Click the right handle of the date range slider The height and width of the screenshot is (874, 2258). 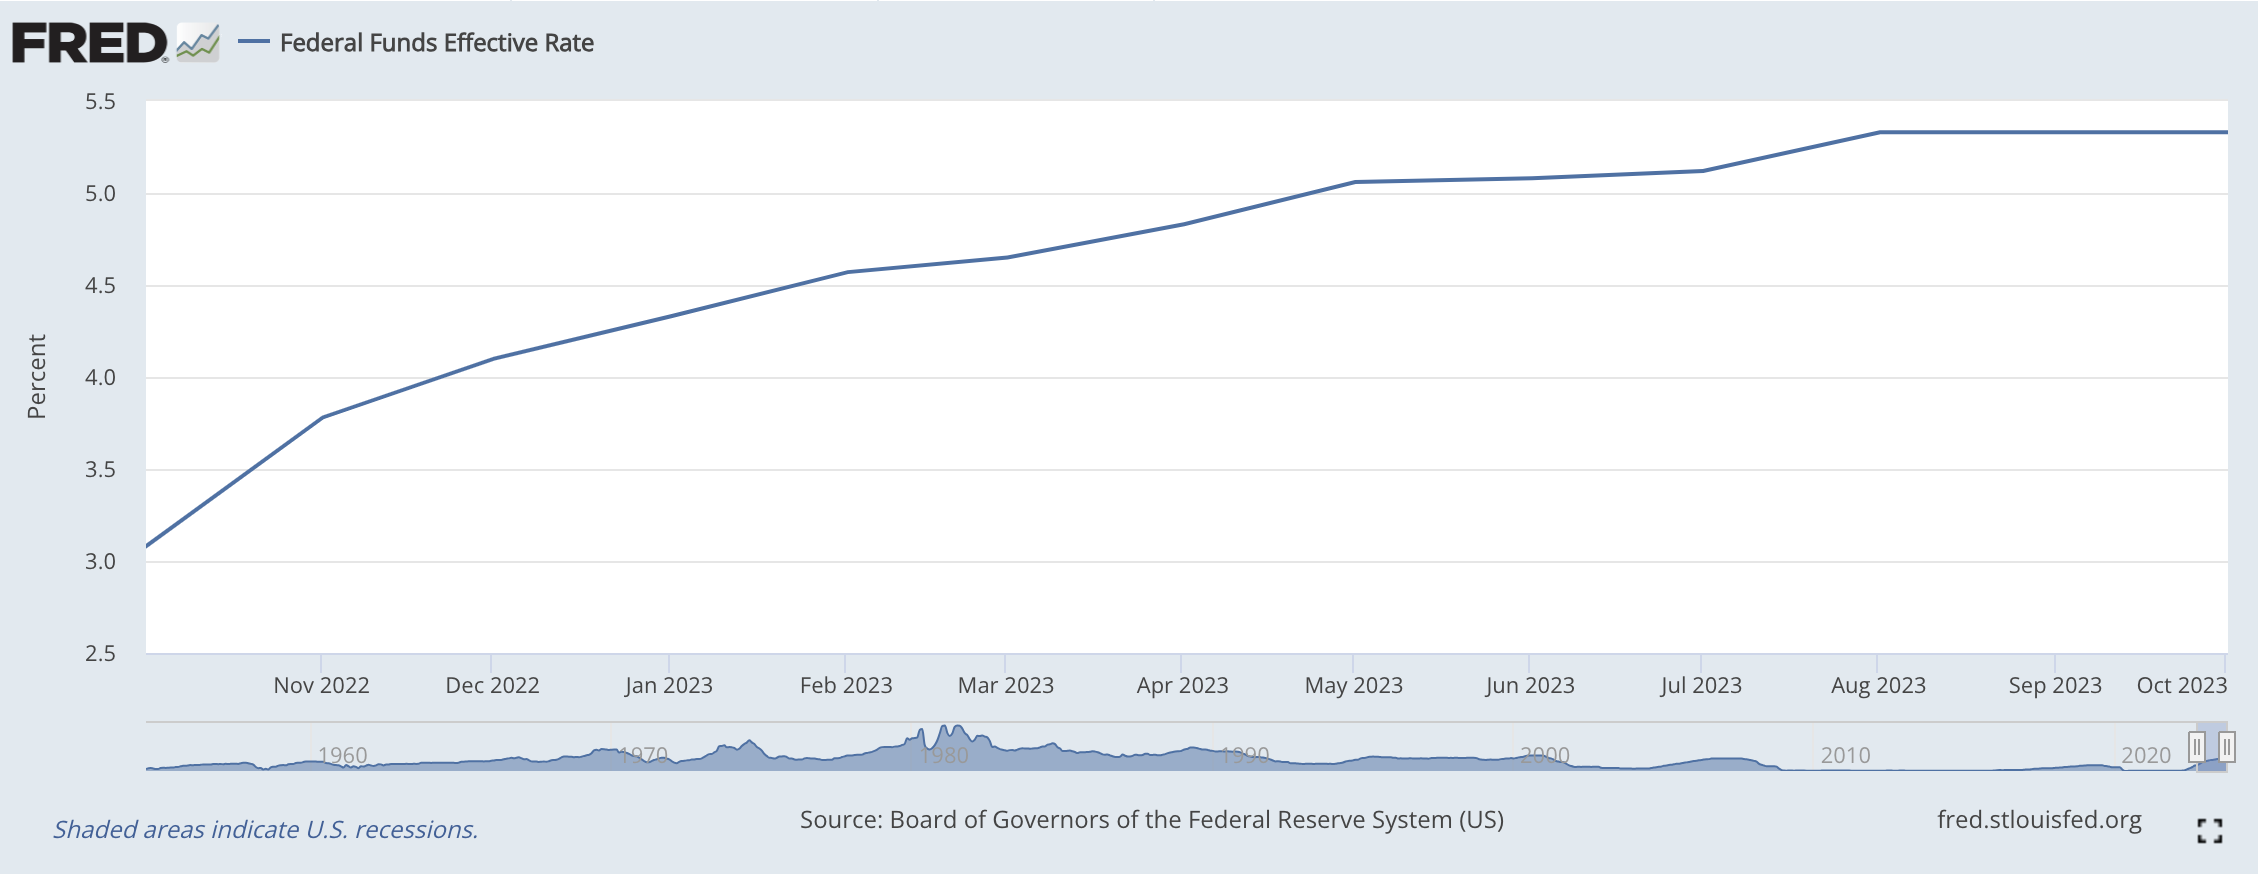pos(2226,747)
